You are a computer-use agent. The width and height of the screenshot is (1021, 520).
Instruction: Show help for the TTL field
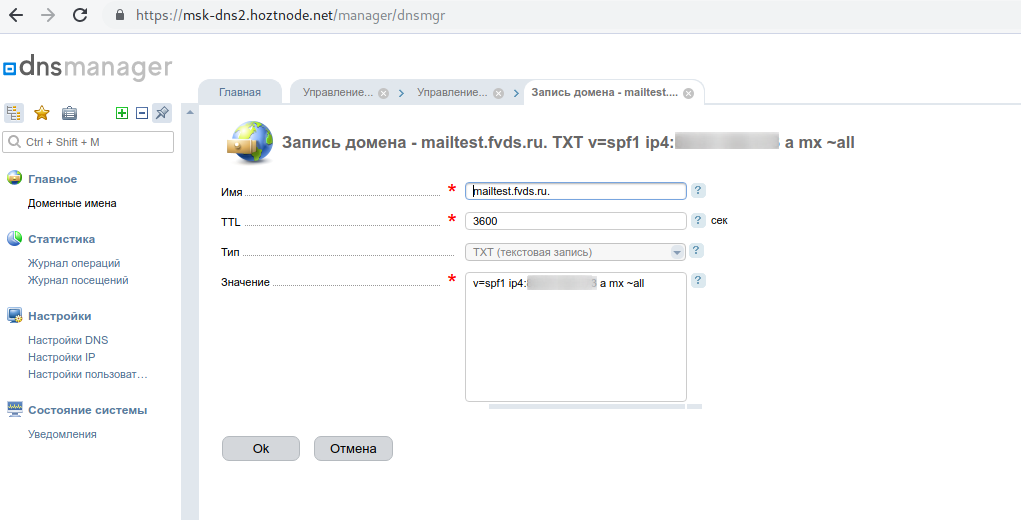tap(698, 220)
